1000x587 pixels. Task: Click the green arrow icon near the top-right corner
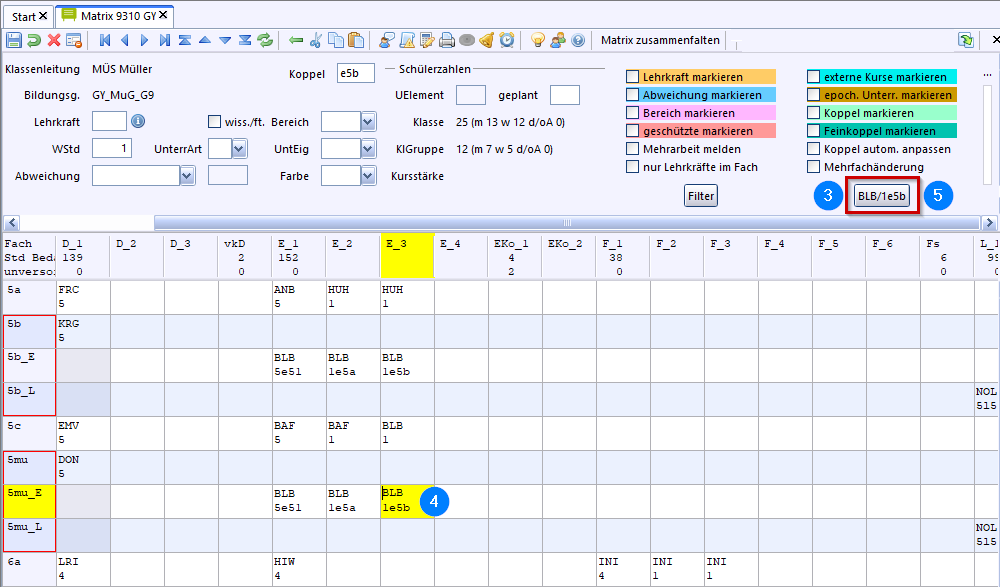click(x=966, y=40)
